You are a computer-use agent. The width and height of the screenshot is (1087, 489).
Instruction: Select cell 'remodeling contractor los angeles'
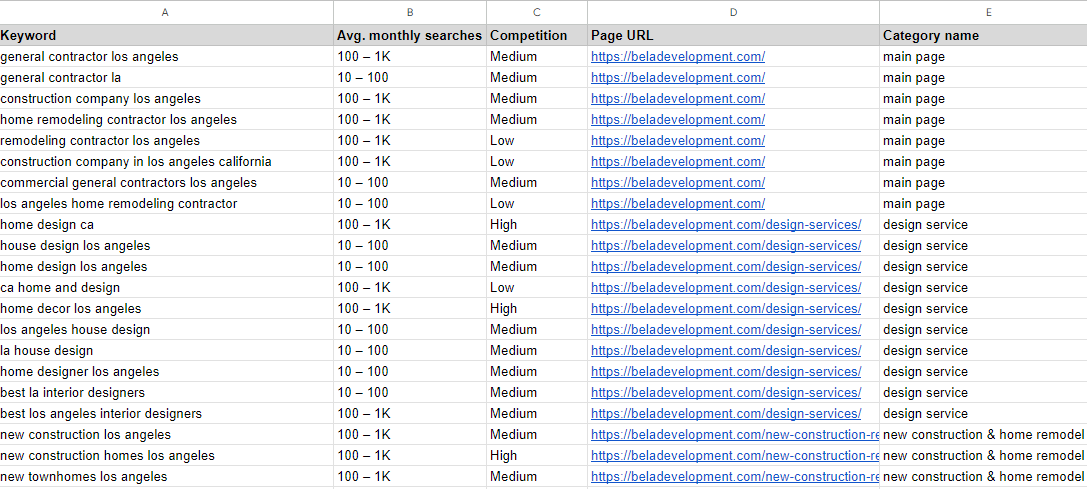(x=166, y=141)
